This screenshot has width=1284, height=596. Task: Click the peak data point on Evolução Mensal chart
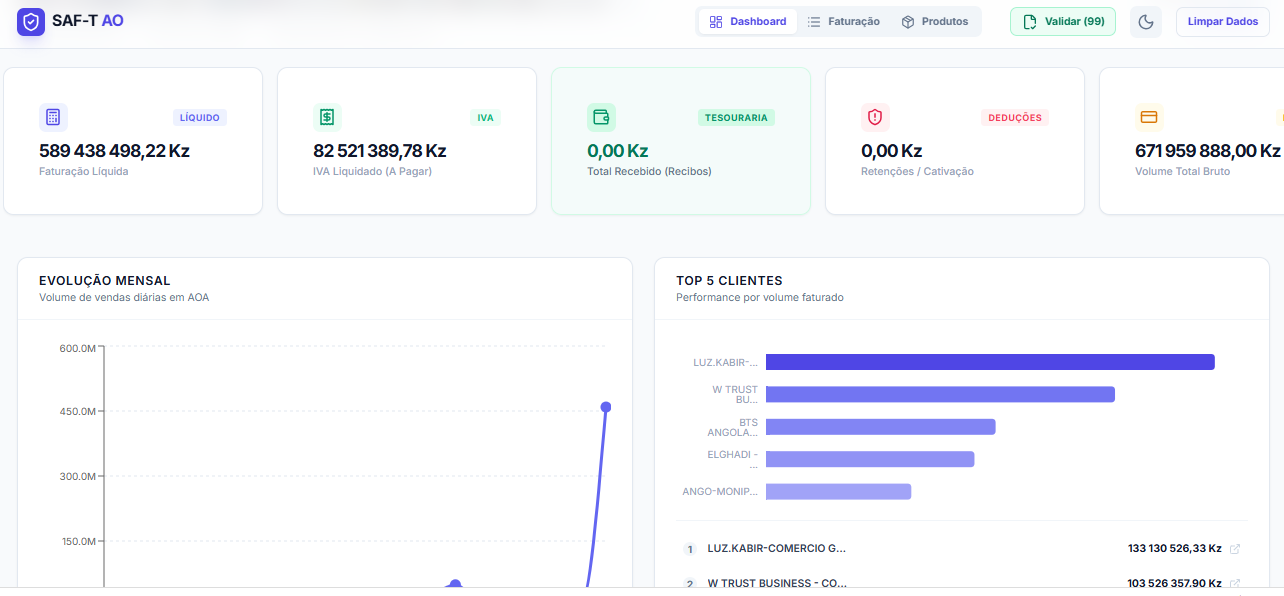605,407
